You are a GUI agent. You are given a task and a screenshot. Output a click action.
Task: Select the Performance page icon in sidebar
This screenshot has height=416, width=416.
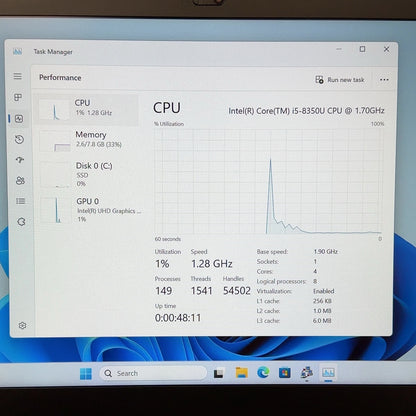pos(19,119)
